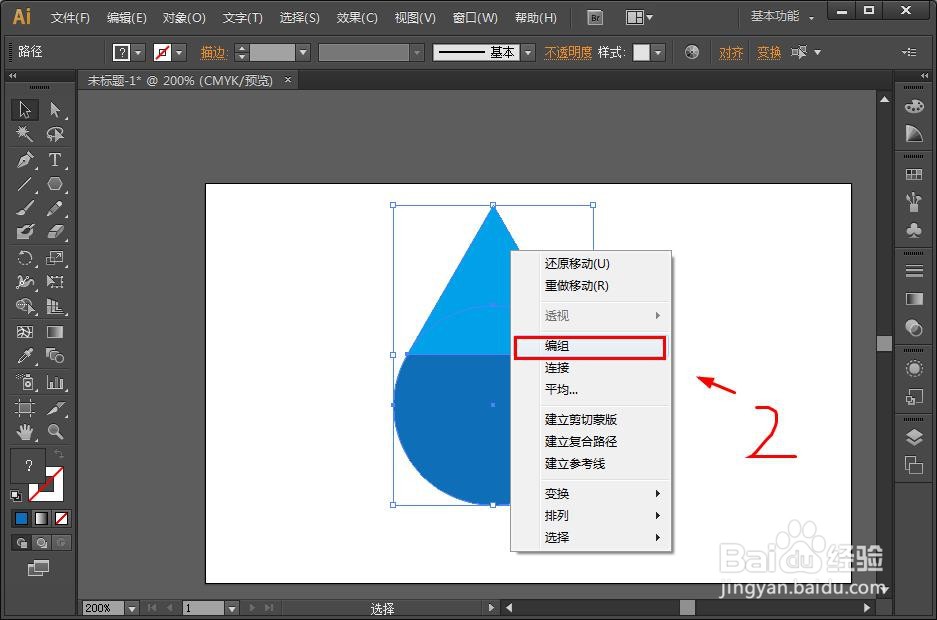Click the 对齐 button in the control bar
The height and width of the screenshot is (620, 937).
pyautogui.click(x=731, y=51)
